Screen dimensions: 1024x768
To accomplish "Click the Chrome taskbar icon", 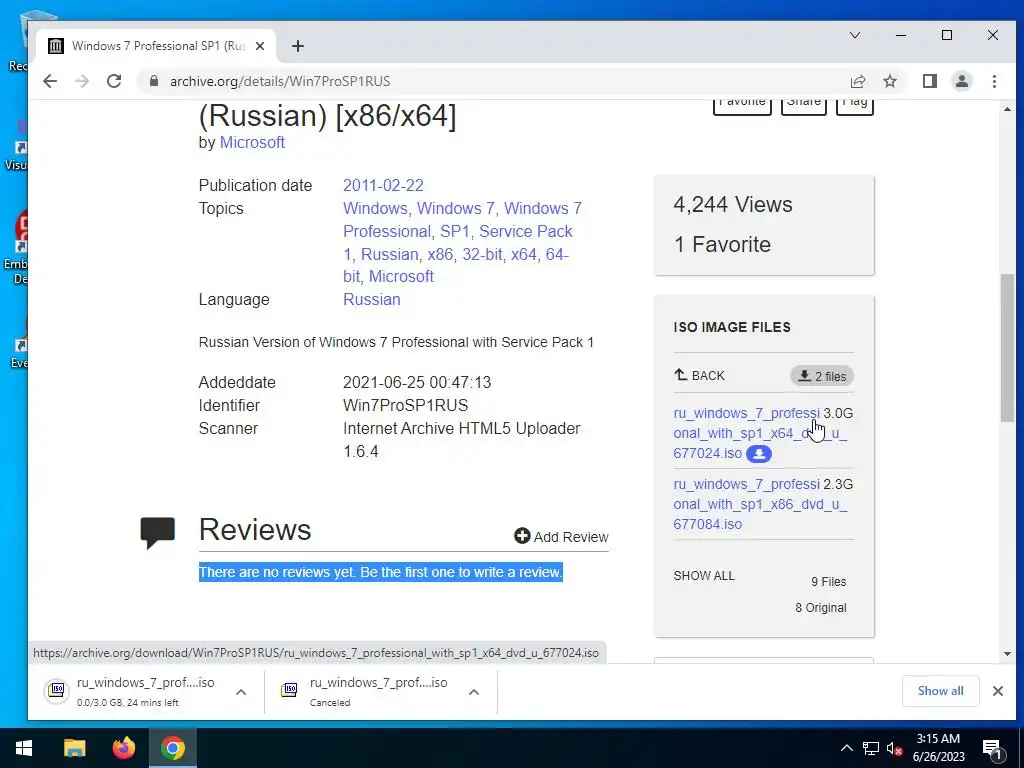I will click(173, 748).
